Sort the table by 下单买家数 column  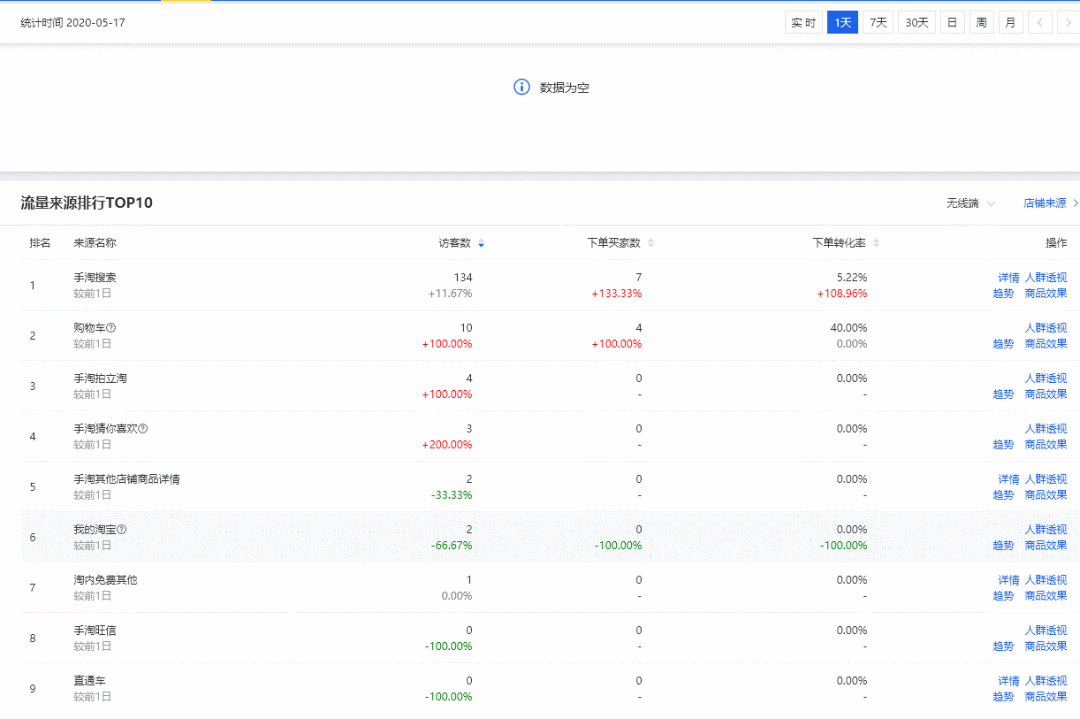tap(651, 243)
